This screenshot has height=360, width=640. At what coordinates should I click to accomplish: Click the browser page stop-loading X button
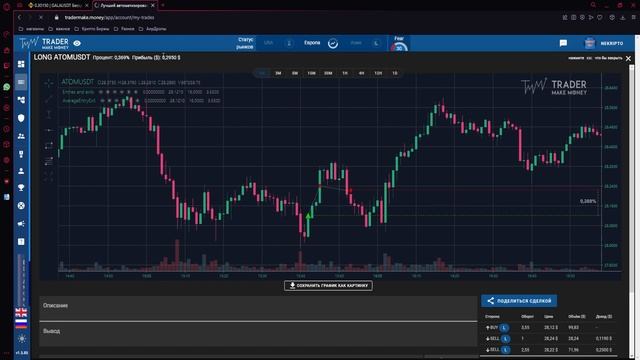pos(41,18)
